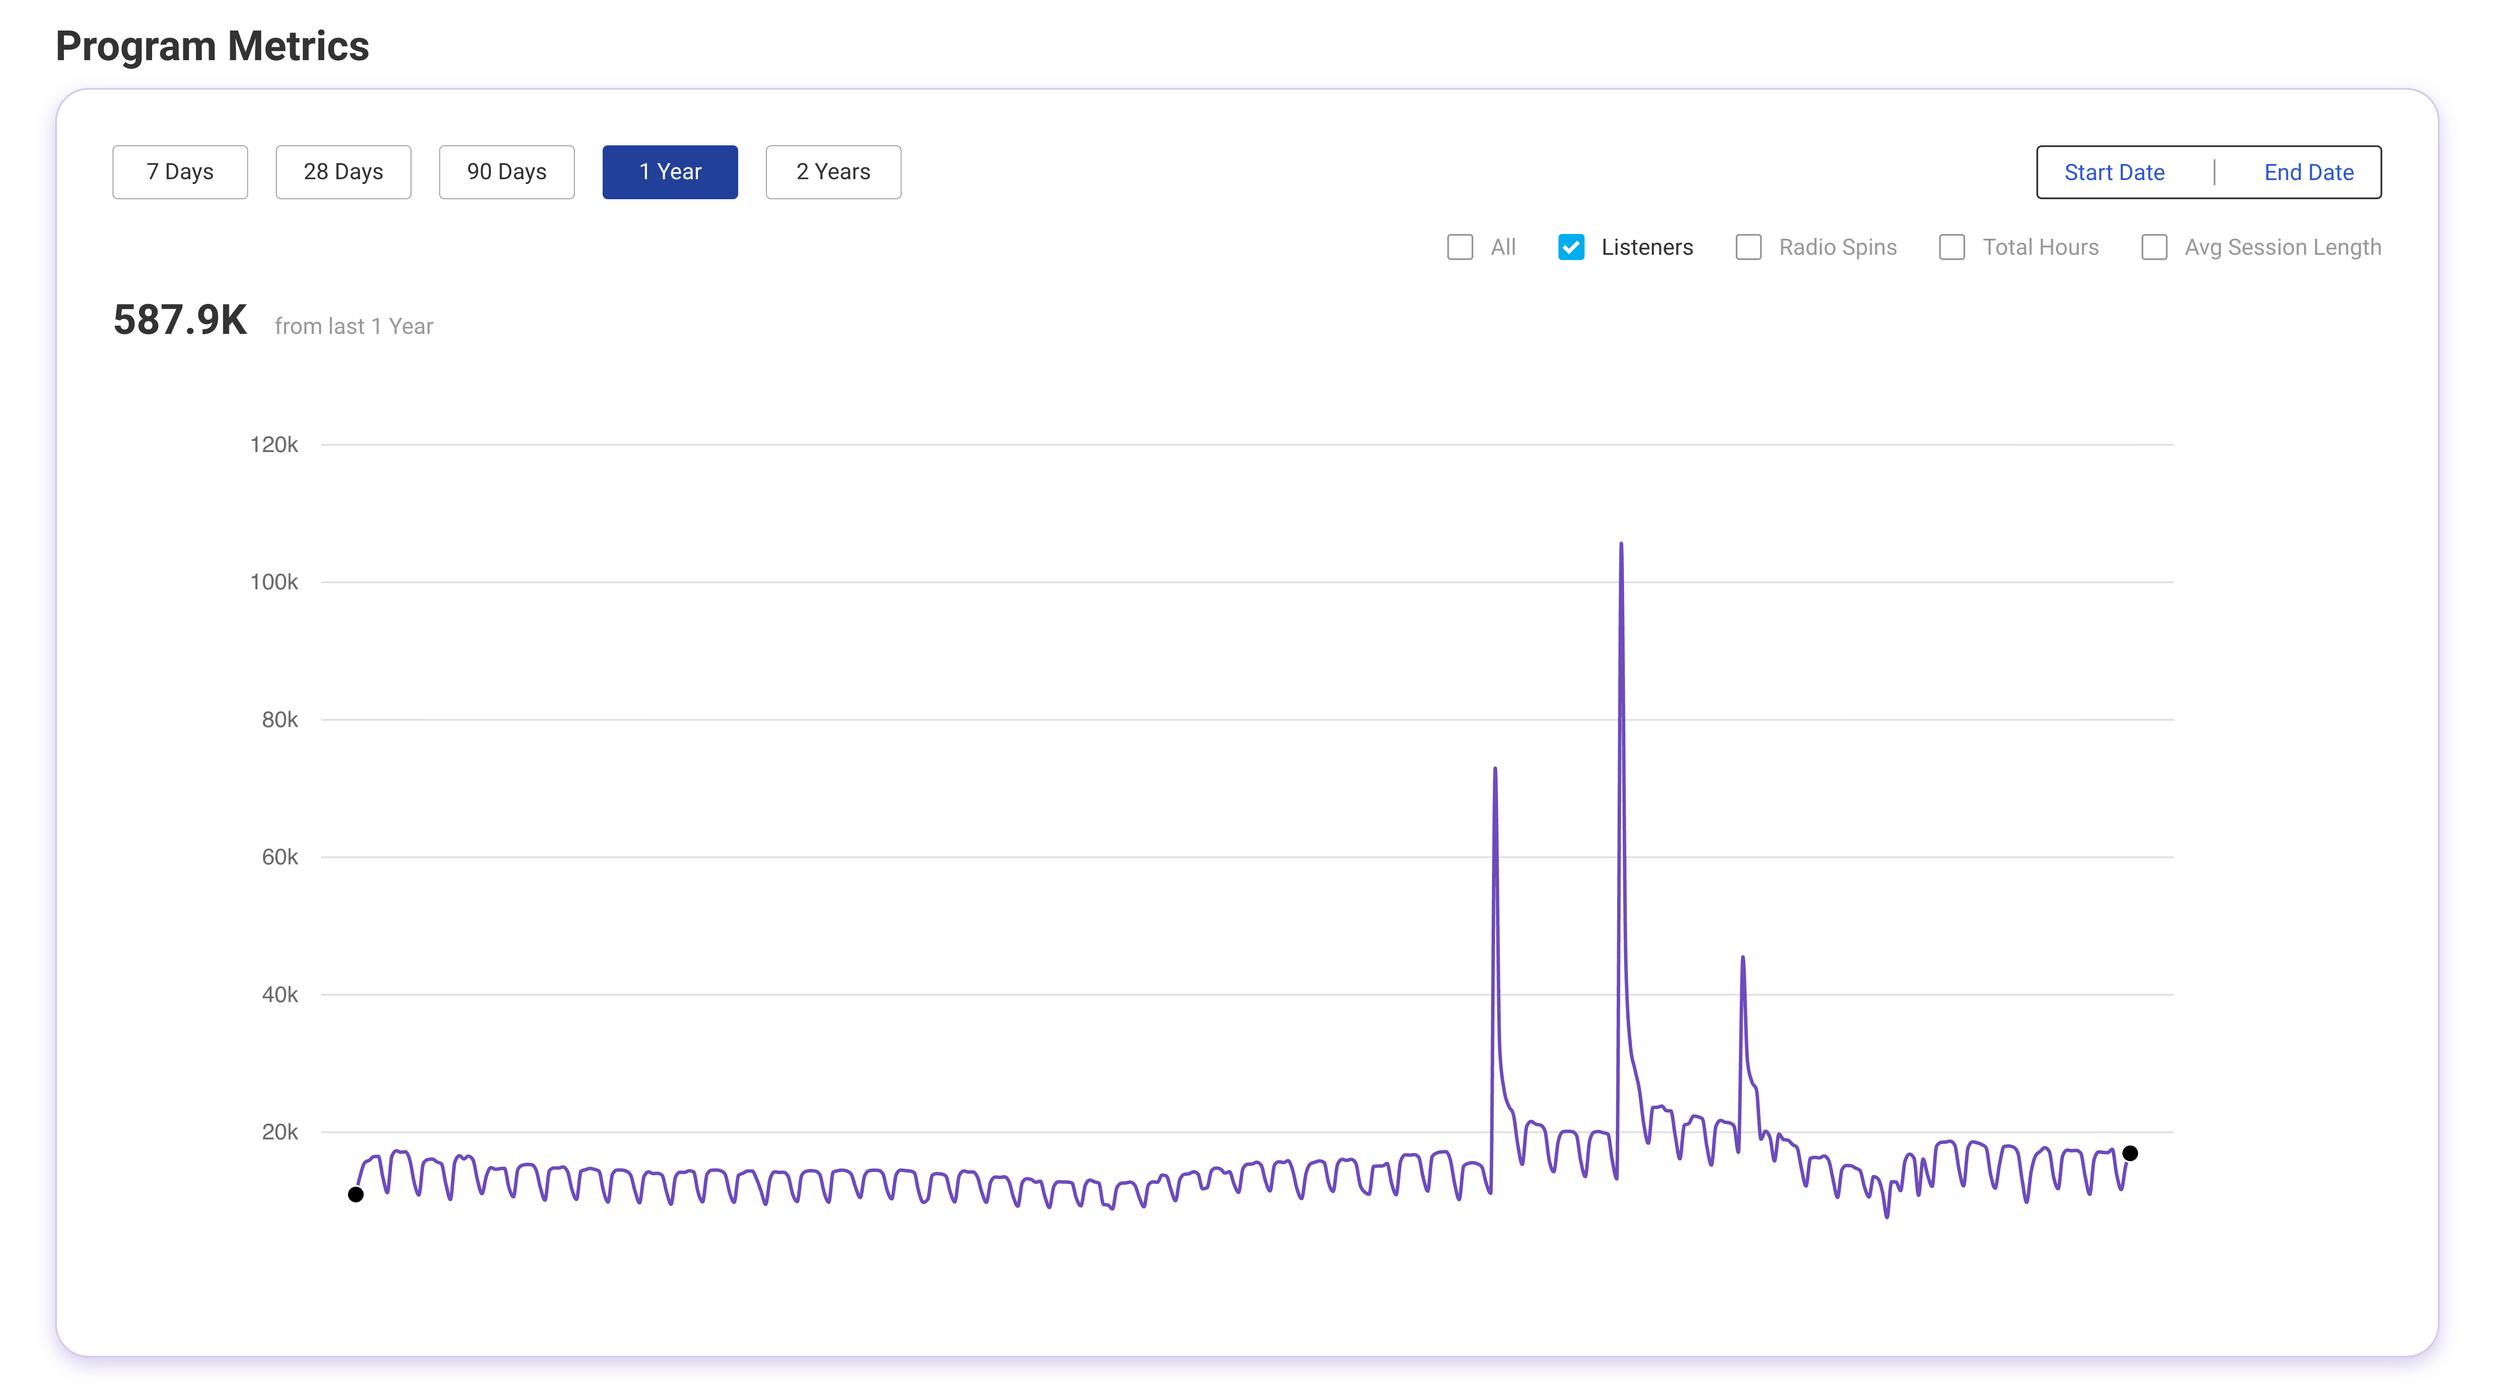Viewport: 2500px width, 1399px height.
Task: Choose the 90 Days range
Action: (506, 172)
